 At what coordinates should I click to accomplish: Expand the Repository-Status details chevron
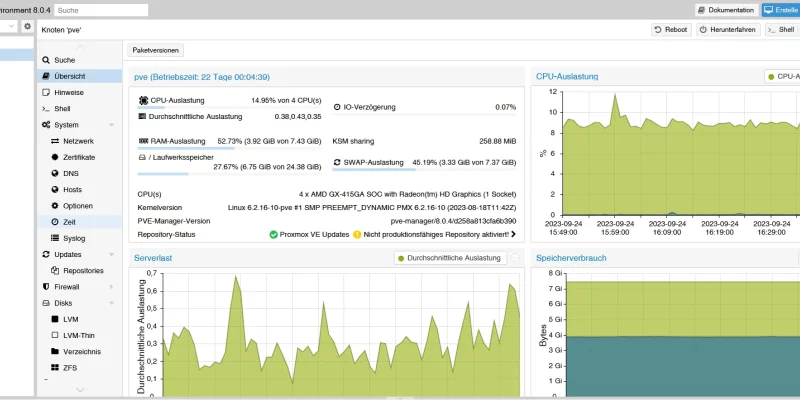[x=513, y=235]
